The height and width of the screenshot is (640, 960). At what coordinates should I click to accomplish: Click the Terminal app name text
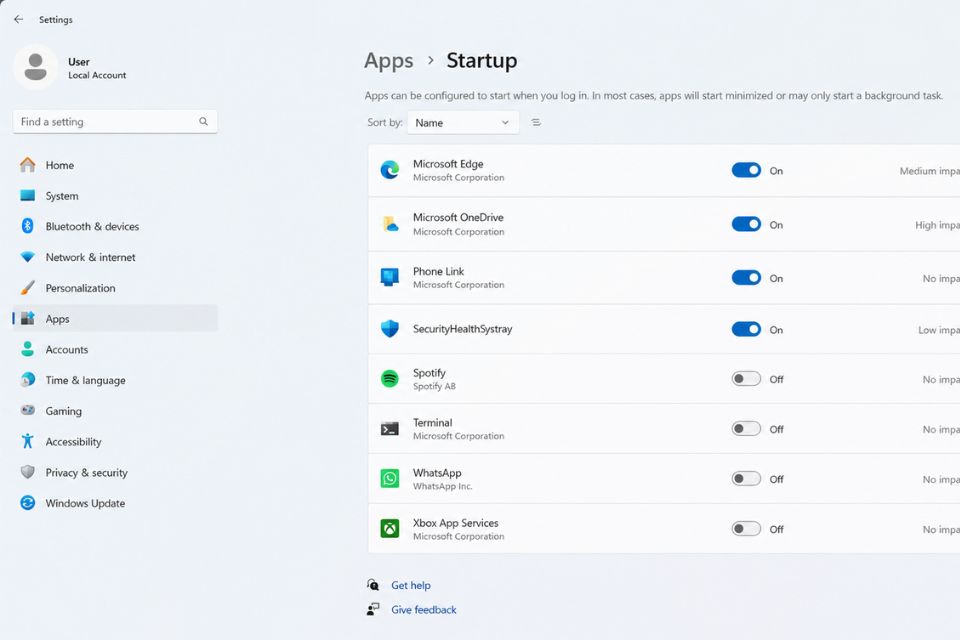[x=432, y=423]
